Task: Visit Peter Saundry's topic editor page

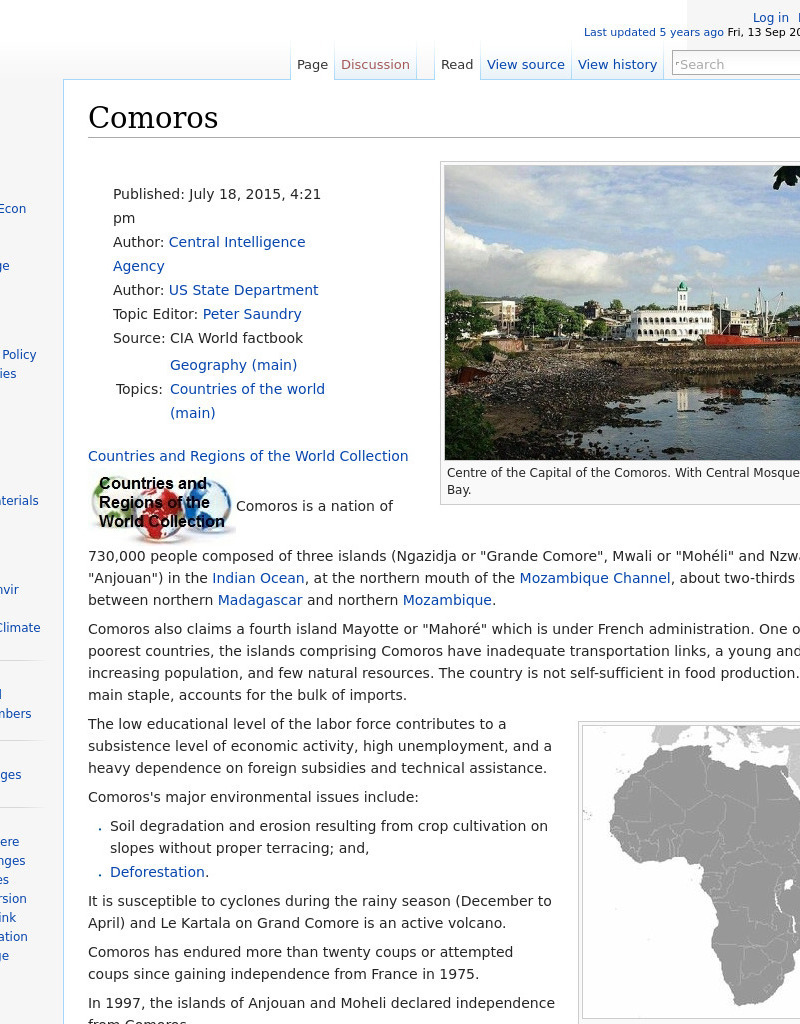Action: coord(252,314)
